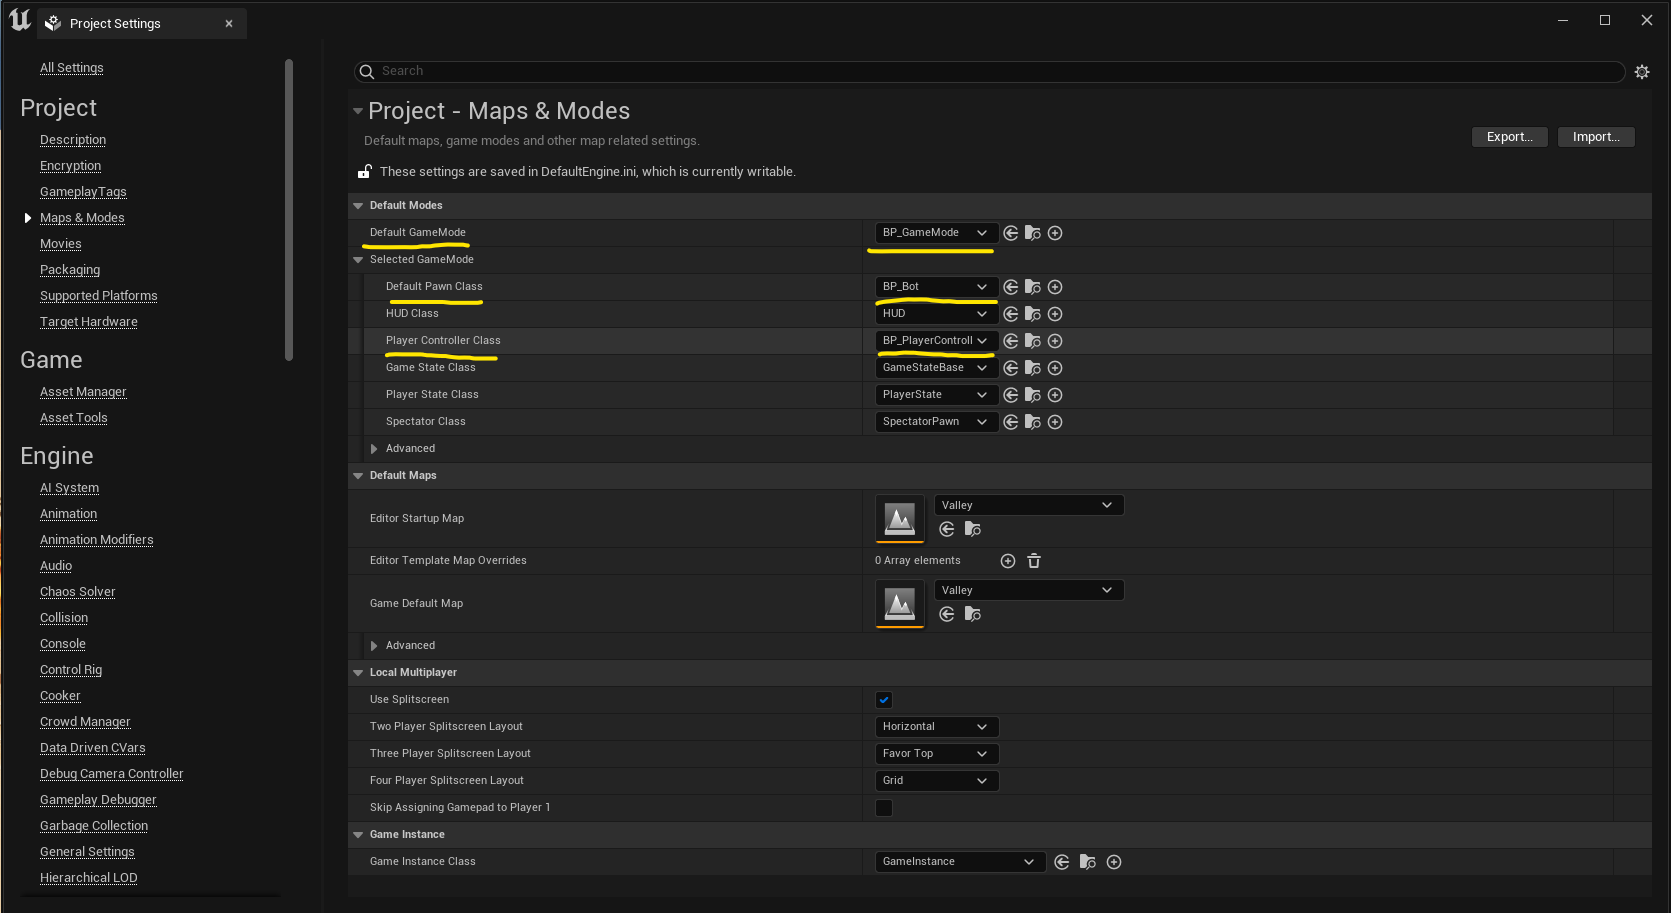This screenshot has width=1671, height=913.
Task: Click the Export... button
Action: [1510, 137]
